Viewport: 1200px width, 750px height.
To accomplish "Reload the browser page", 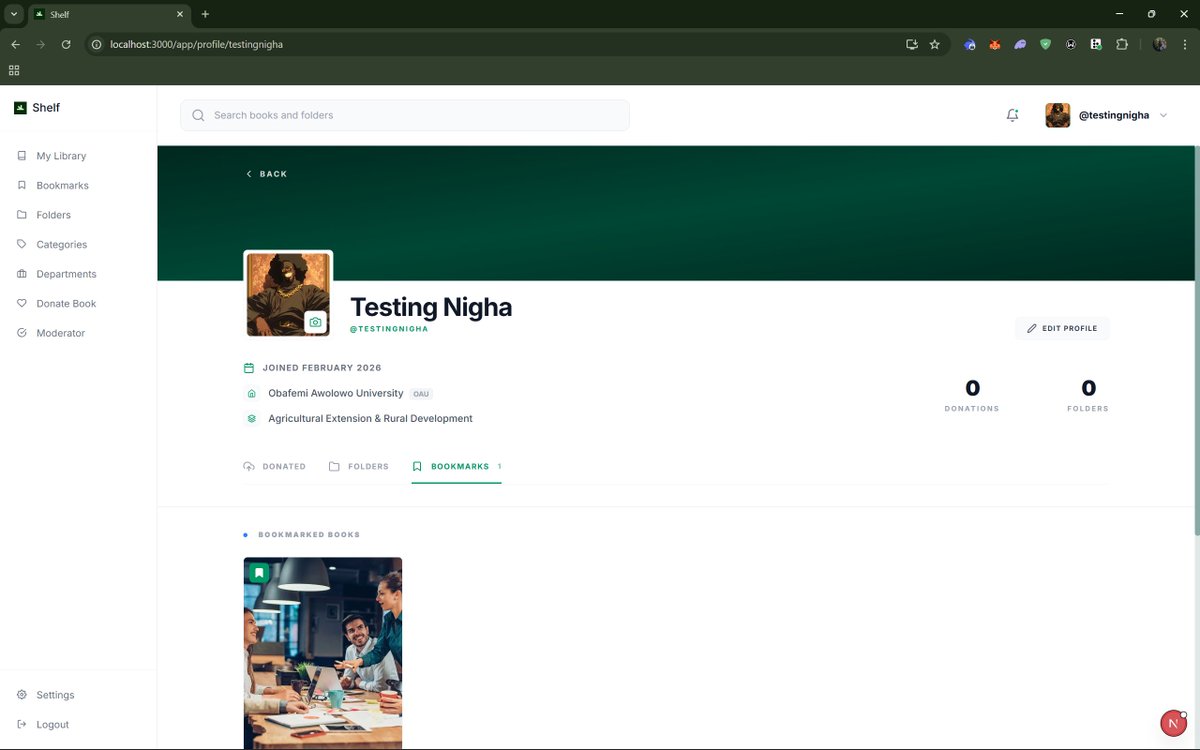I will pyautogui.click(x=66, y=44).
